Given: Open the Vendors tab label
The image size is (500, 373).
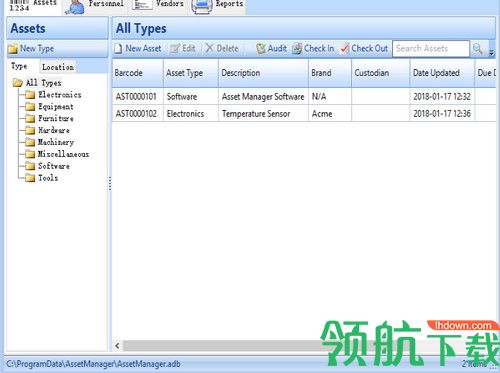Looking at the screenshot, I should tap(170, 4).
